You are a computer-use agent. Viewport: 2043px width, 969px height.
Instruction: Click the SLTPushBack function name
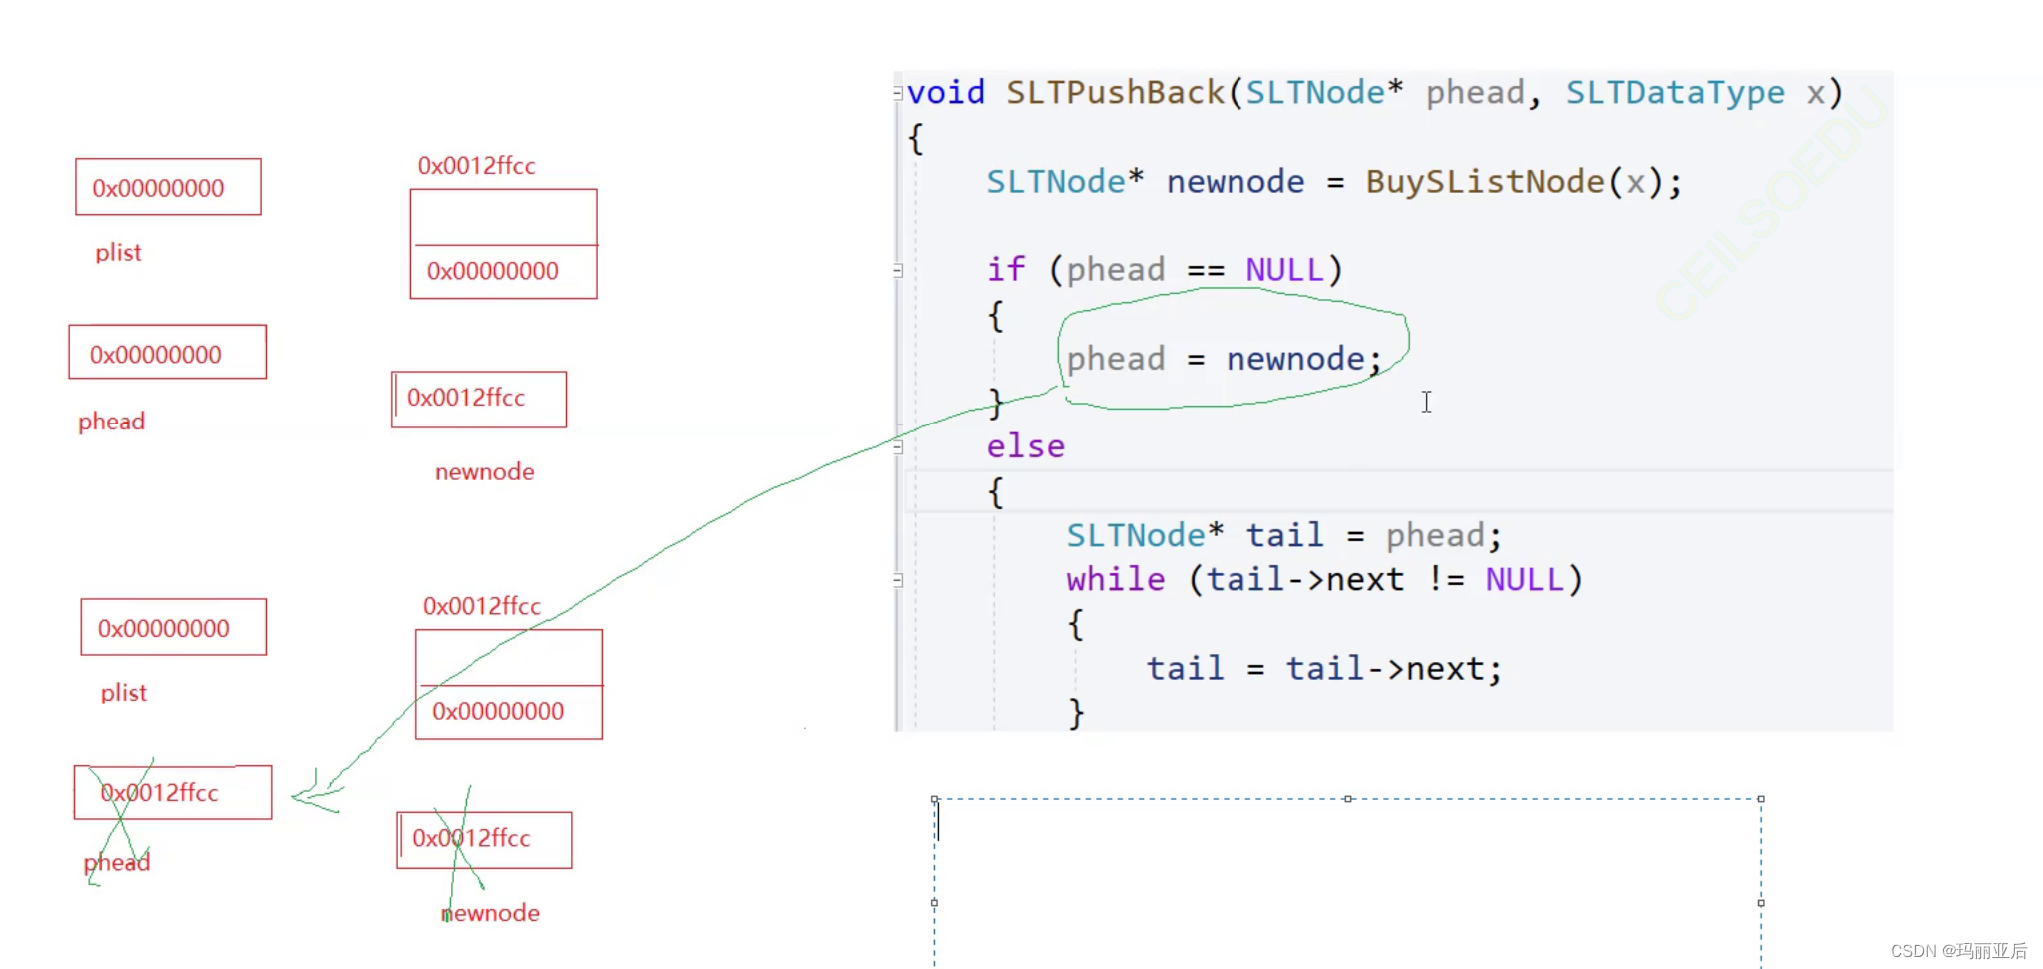[1115, 92]
